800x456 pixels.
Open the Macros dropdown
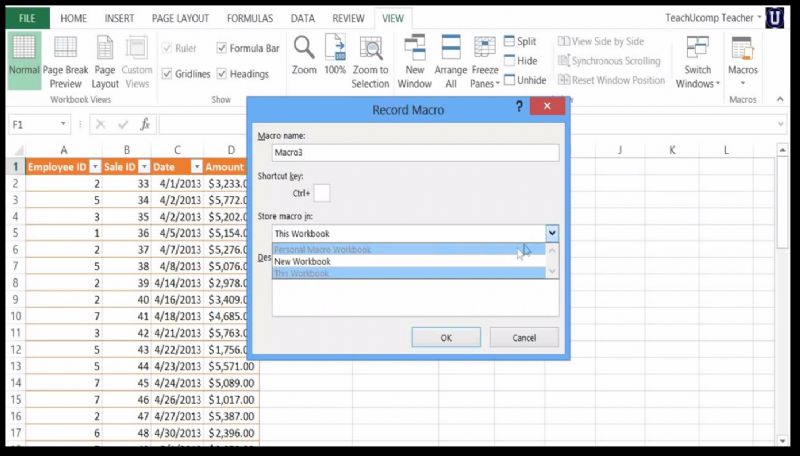[x=742, y=62]
